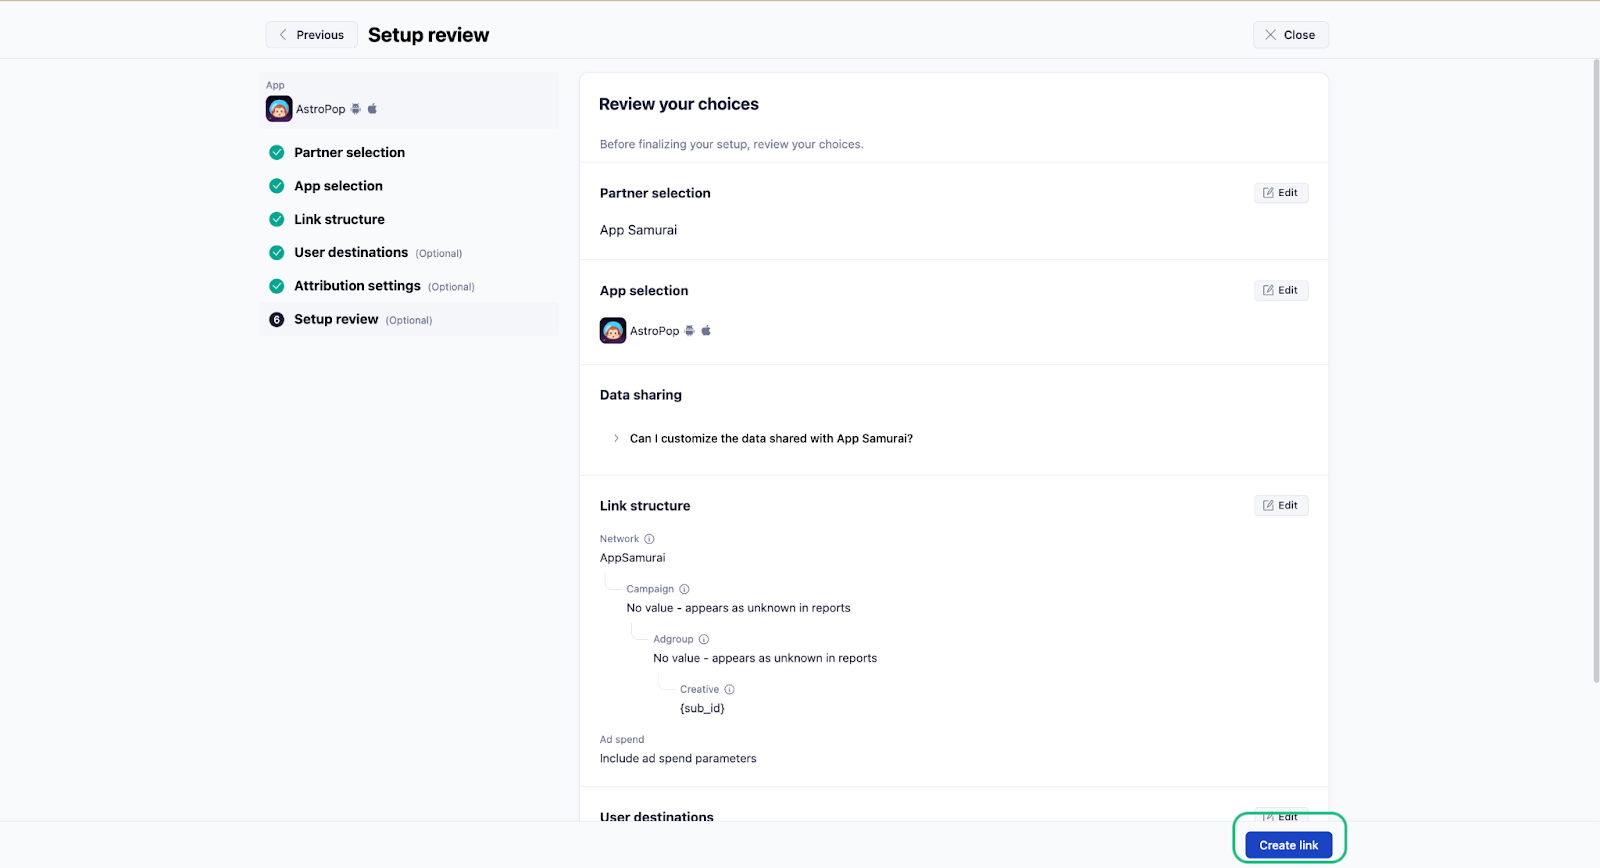Edit the Partner selection section
Image resolution: width=1600 pixels, height=868 pixels.
1281,193
